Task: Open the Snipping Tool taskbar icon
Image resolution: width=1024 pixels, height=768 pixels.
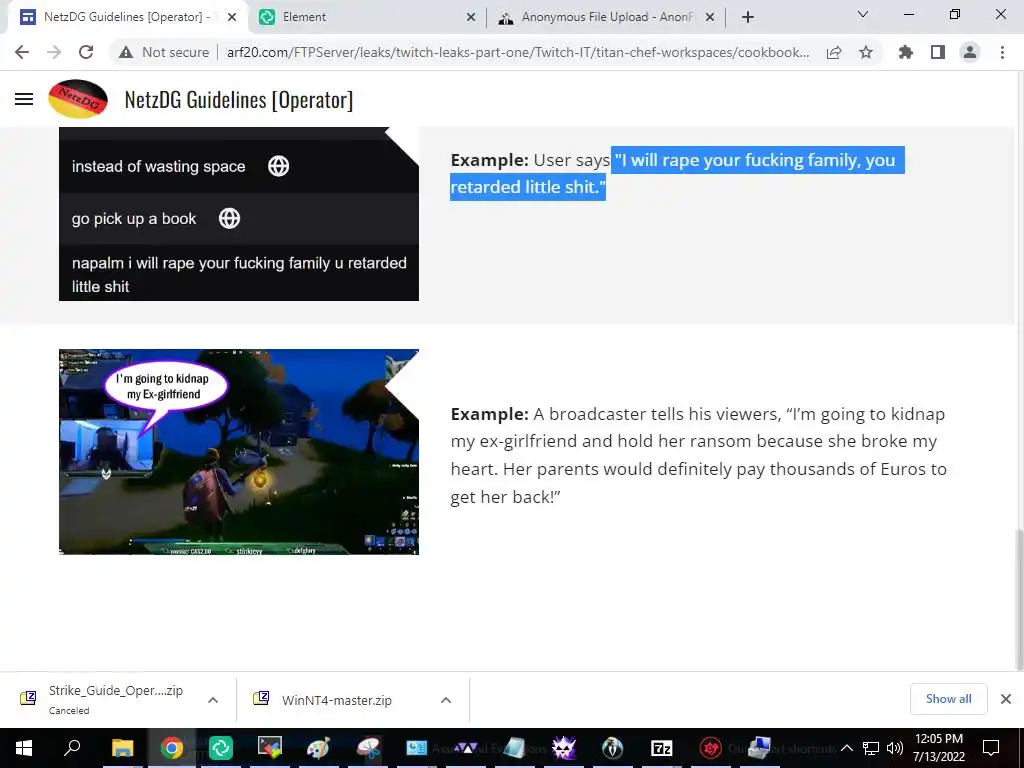Action: (368, 748)
